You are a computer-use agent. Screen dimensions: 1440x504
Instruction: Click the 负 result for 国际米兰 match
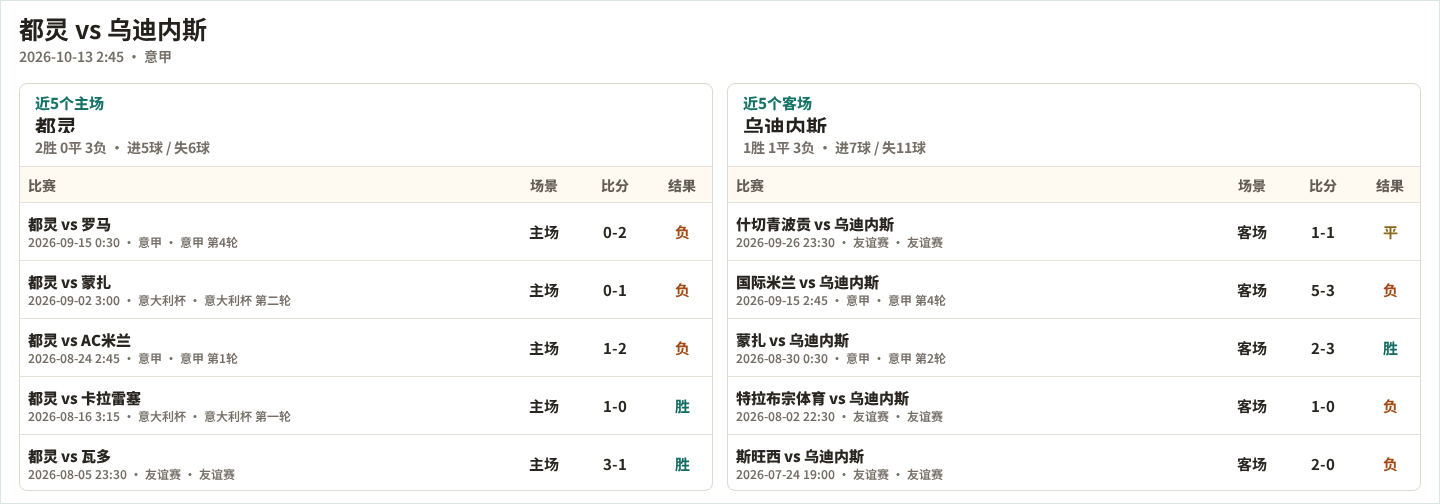(x=1390, y=290)
